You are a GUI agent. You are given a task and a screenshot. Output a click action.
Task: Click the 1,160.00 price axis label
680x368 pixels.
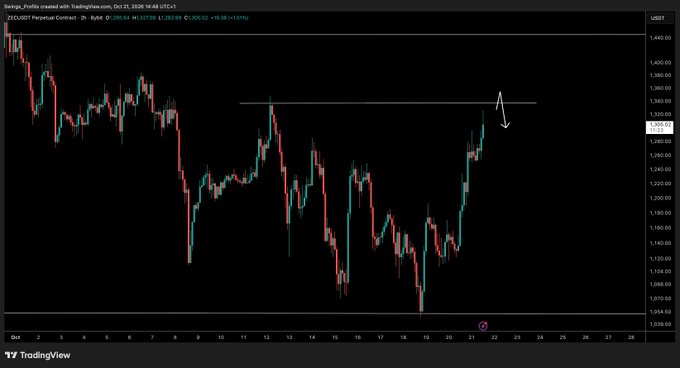[660, 228]
